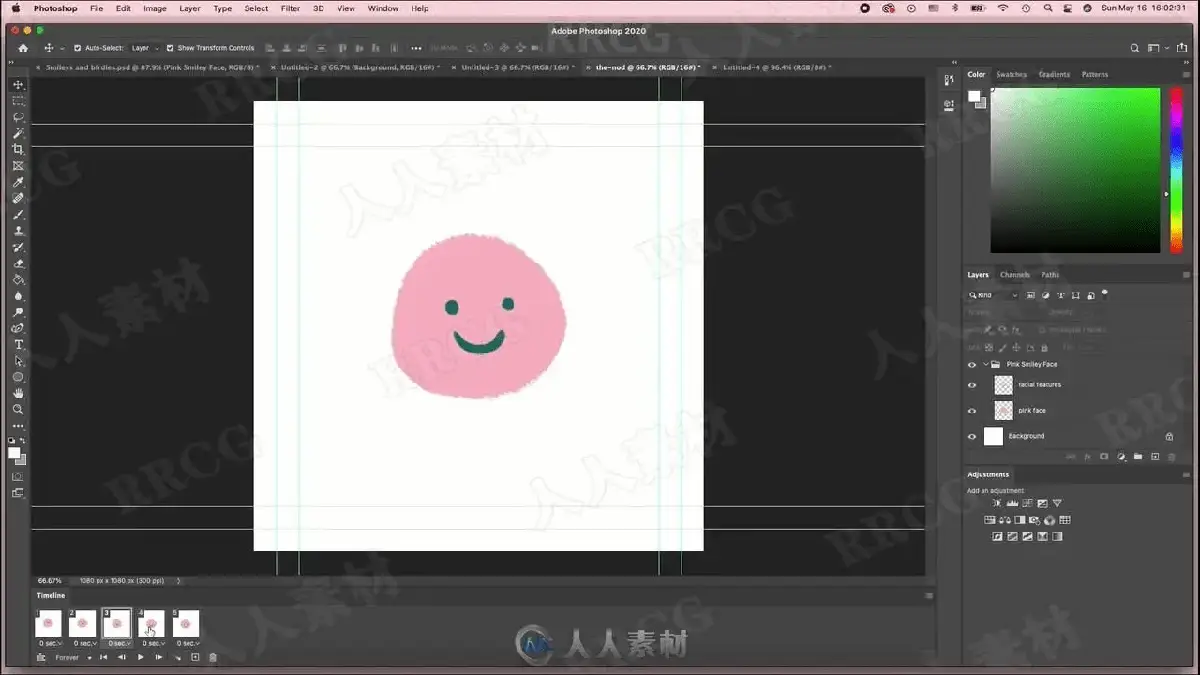The image size is (1200, 675).
Task: Open frame 5 delay dropdown
Action: [186, 643]
